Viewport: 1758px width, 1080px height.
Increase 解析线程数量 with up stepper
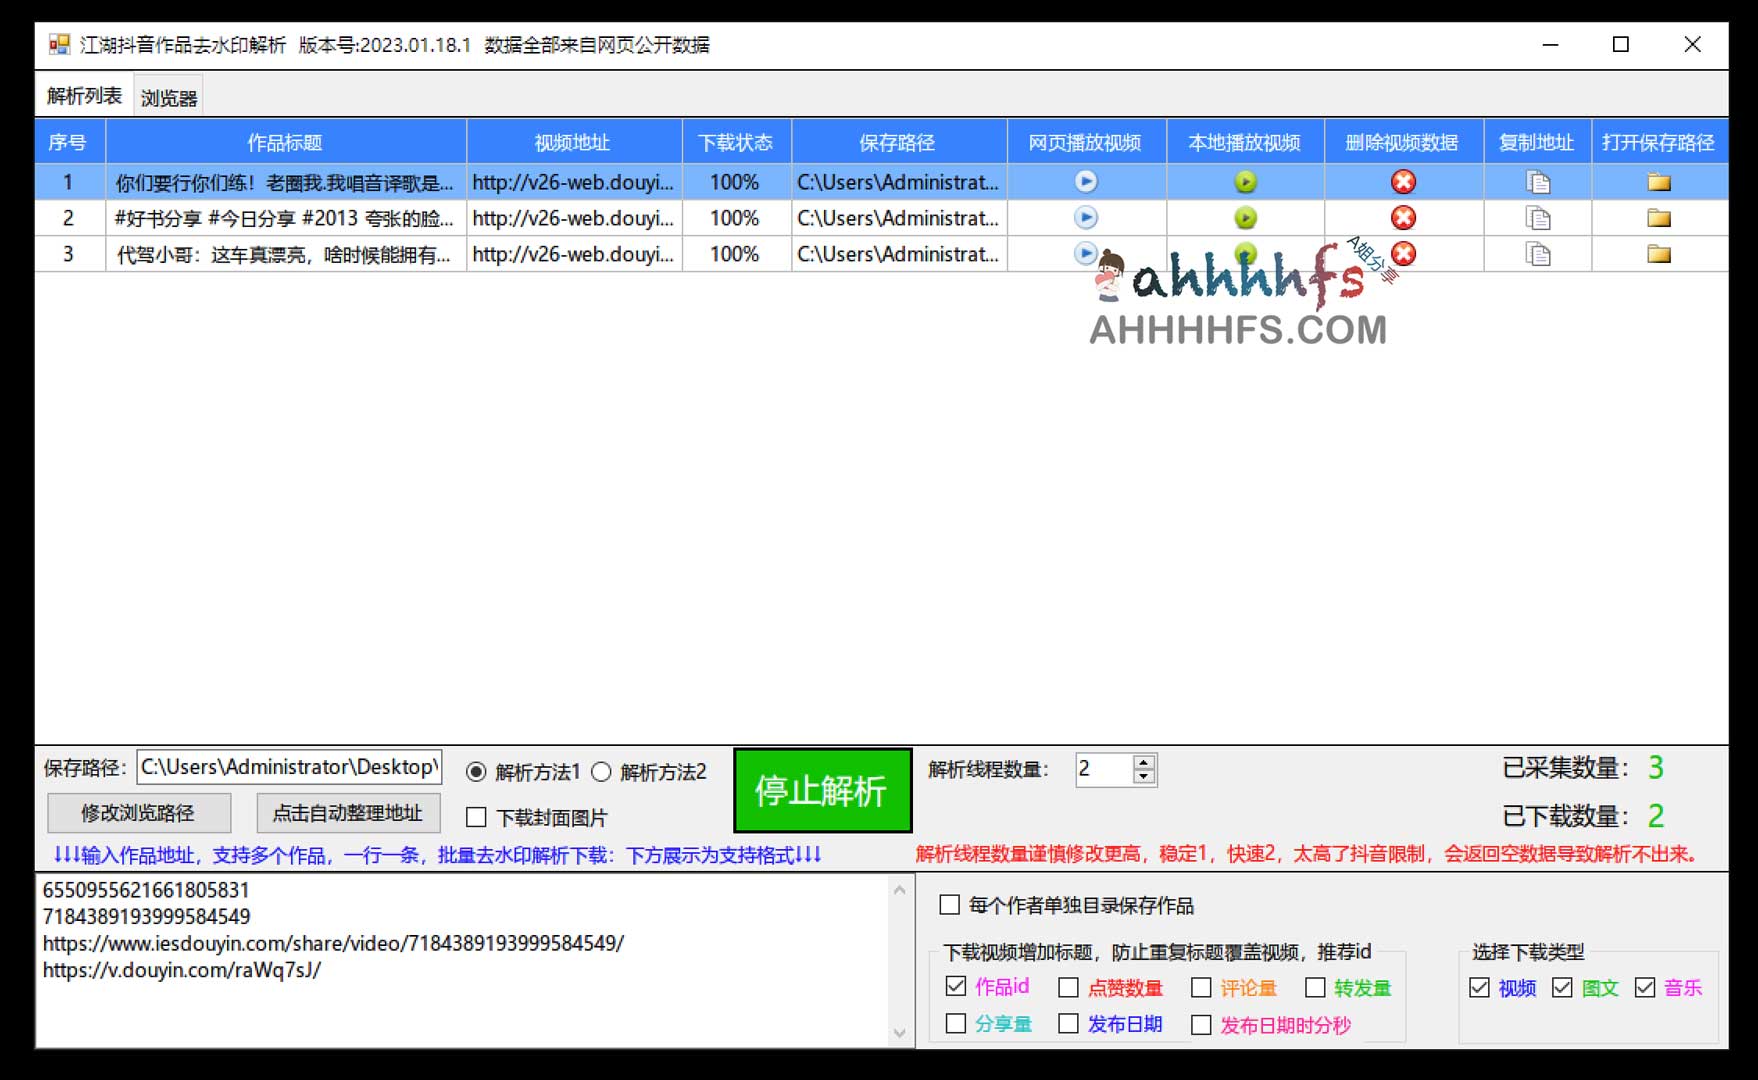1142,763
